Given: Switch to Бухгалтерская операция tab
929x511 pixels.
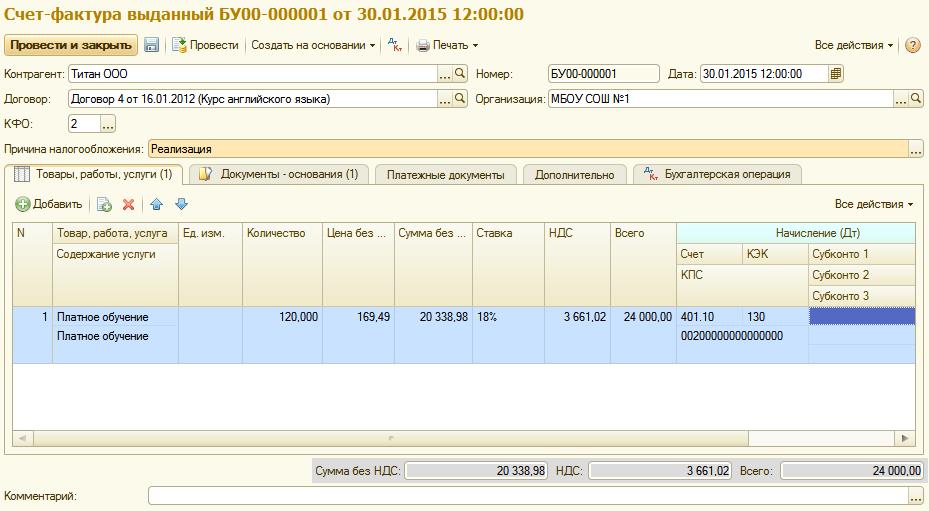Looking at the screenshot, I should point(717,174).
